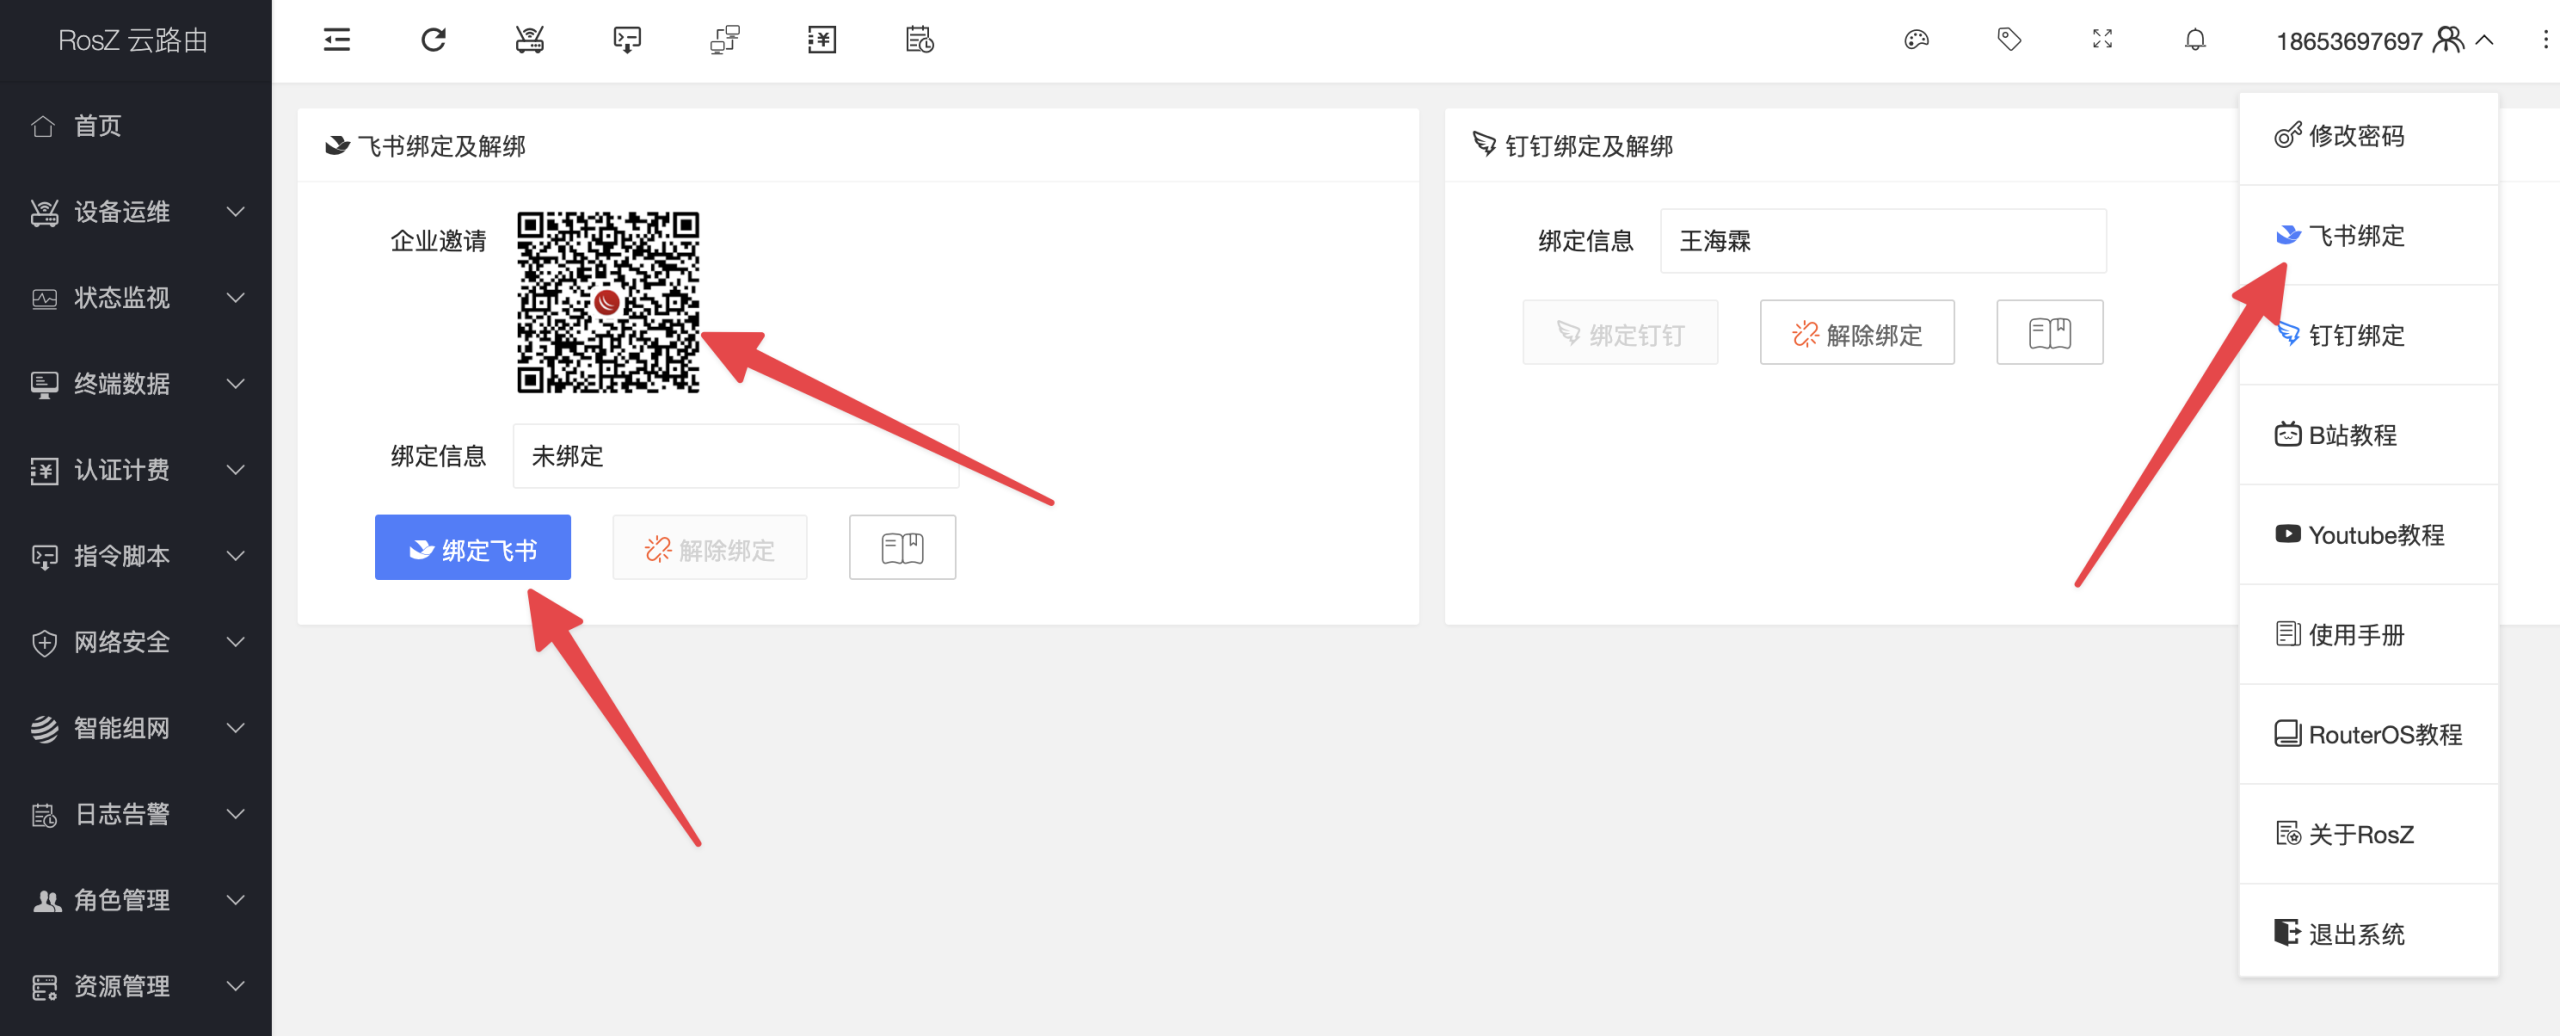Click the DingTalk 解除绑定 button
The image size is (2560, 1036).
[x=1857, y=332]
